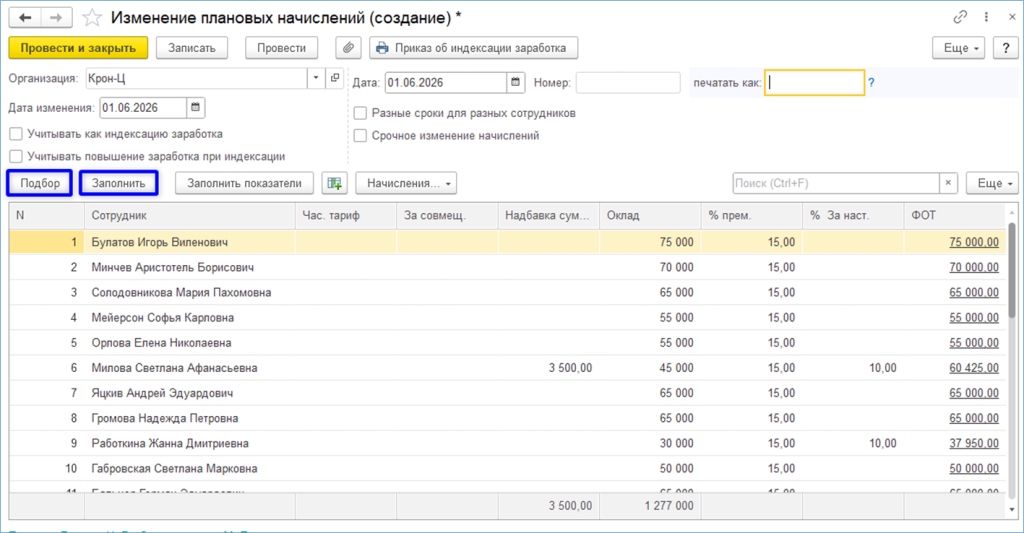Screen dimensions: 1024x533
Task: Focus the Номер input field
Action: 628,83
